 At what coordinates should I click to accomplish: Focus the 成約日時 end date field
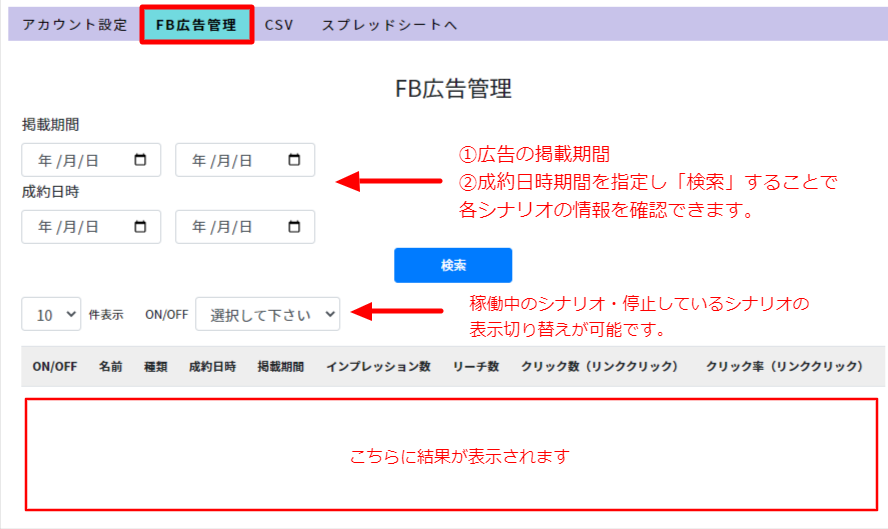click(x=245, y=227)
